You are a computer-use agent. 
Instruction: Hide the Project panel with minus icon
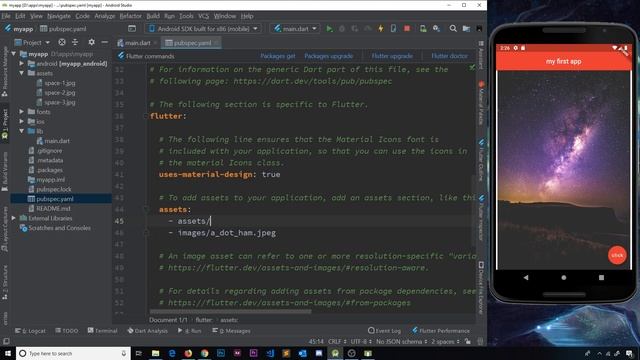[104, 42]
